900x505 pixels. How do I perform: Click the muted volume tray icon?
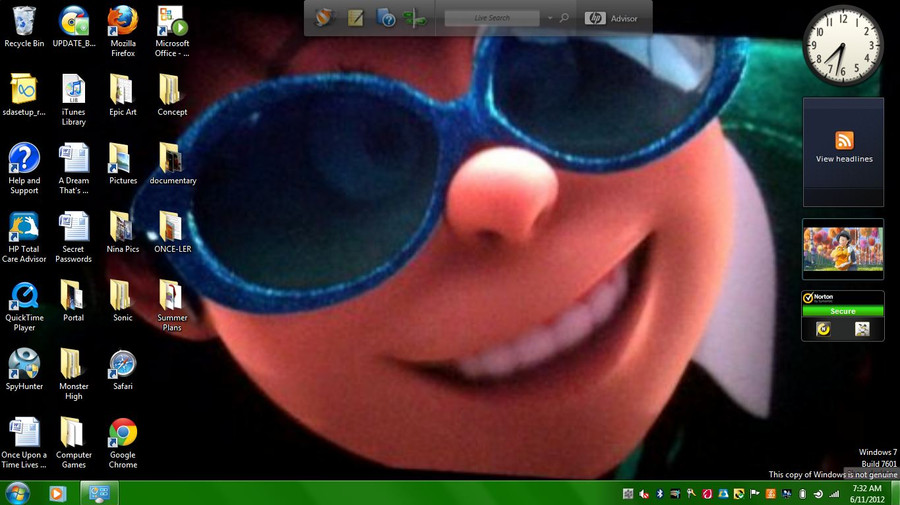tap(644, 494)
